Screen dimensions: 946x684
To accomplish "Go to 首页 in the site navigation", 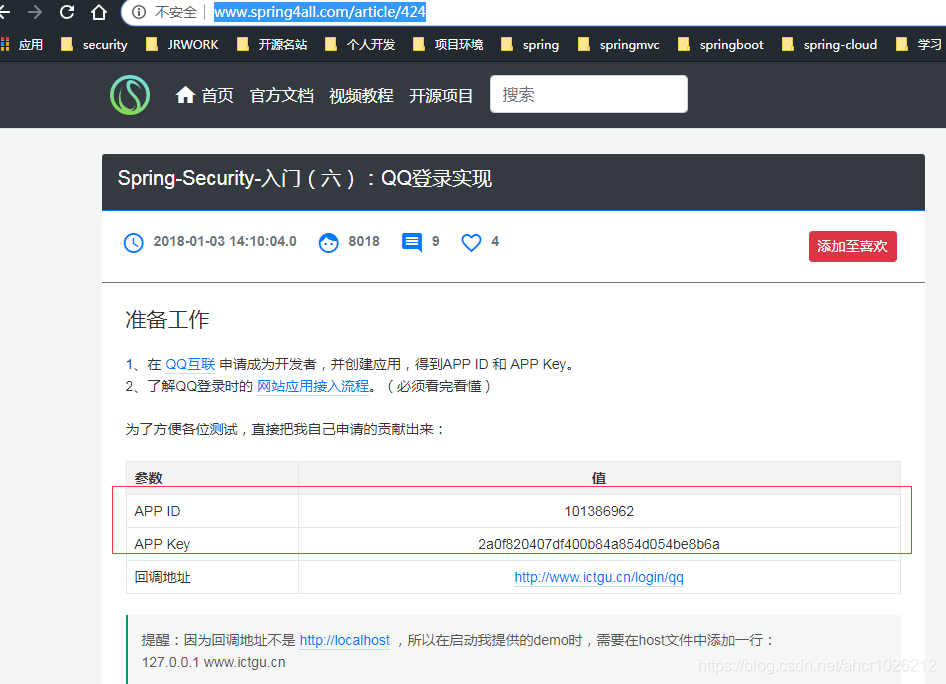I will point(205,95).
